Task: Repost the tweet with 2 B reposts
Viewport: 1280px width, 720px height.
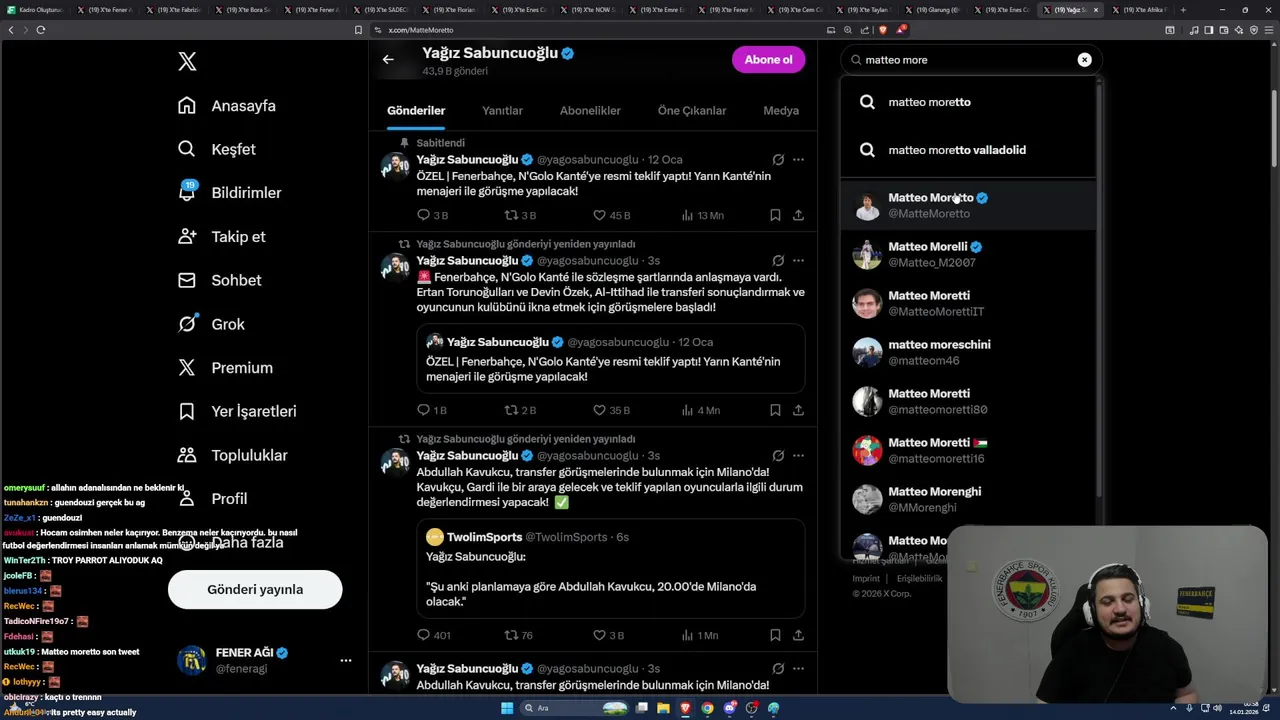Action: pyautogui.click(x=520, y=410)
